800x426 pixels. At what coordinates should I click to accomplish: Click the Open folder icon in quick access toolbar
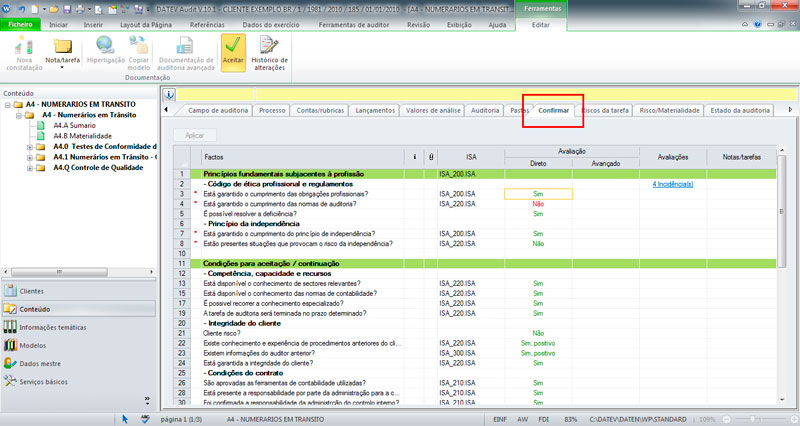[54, 9]
